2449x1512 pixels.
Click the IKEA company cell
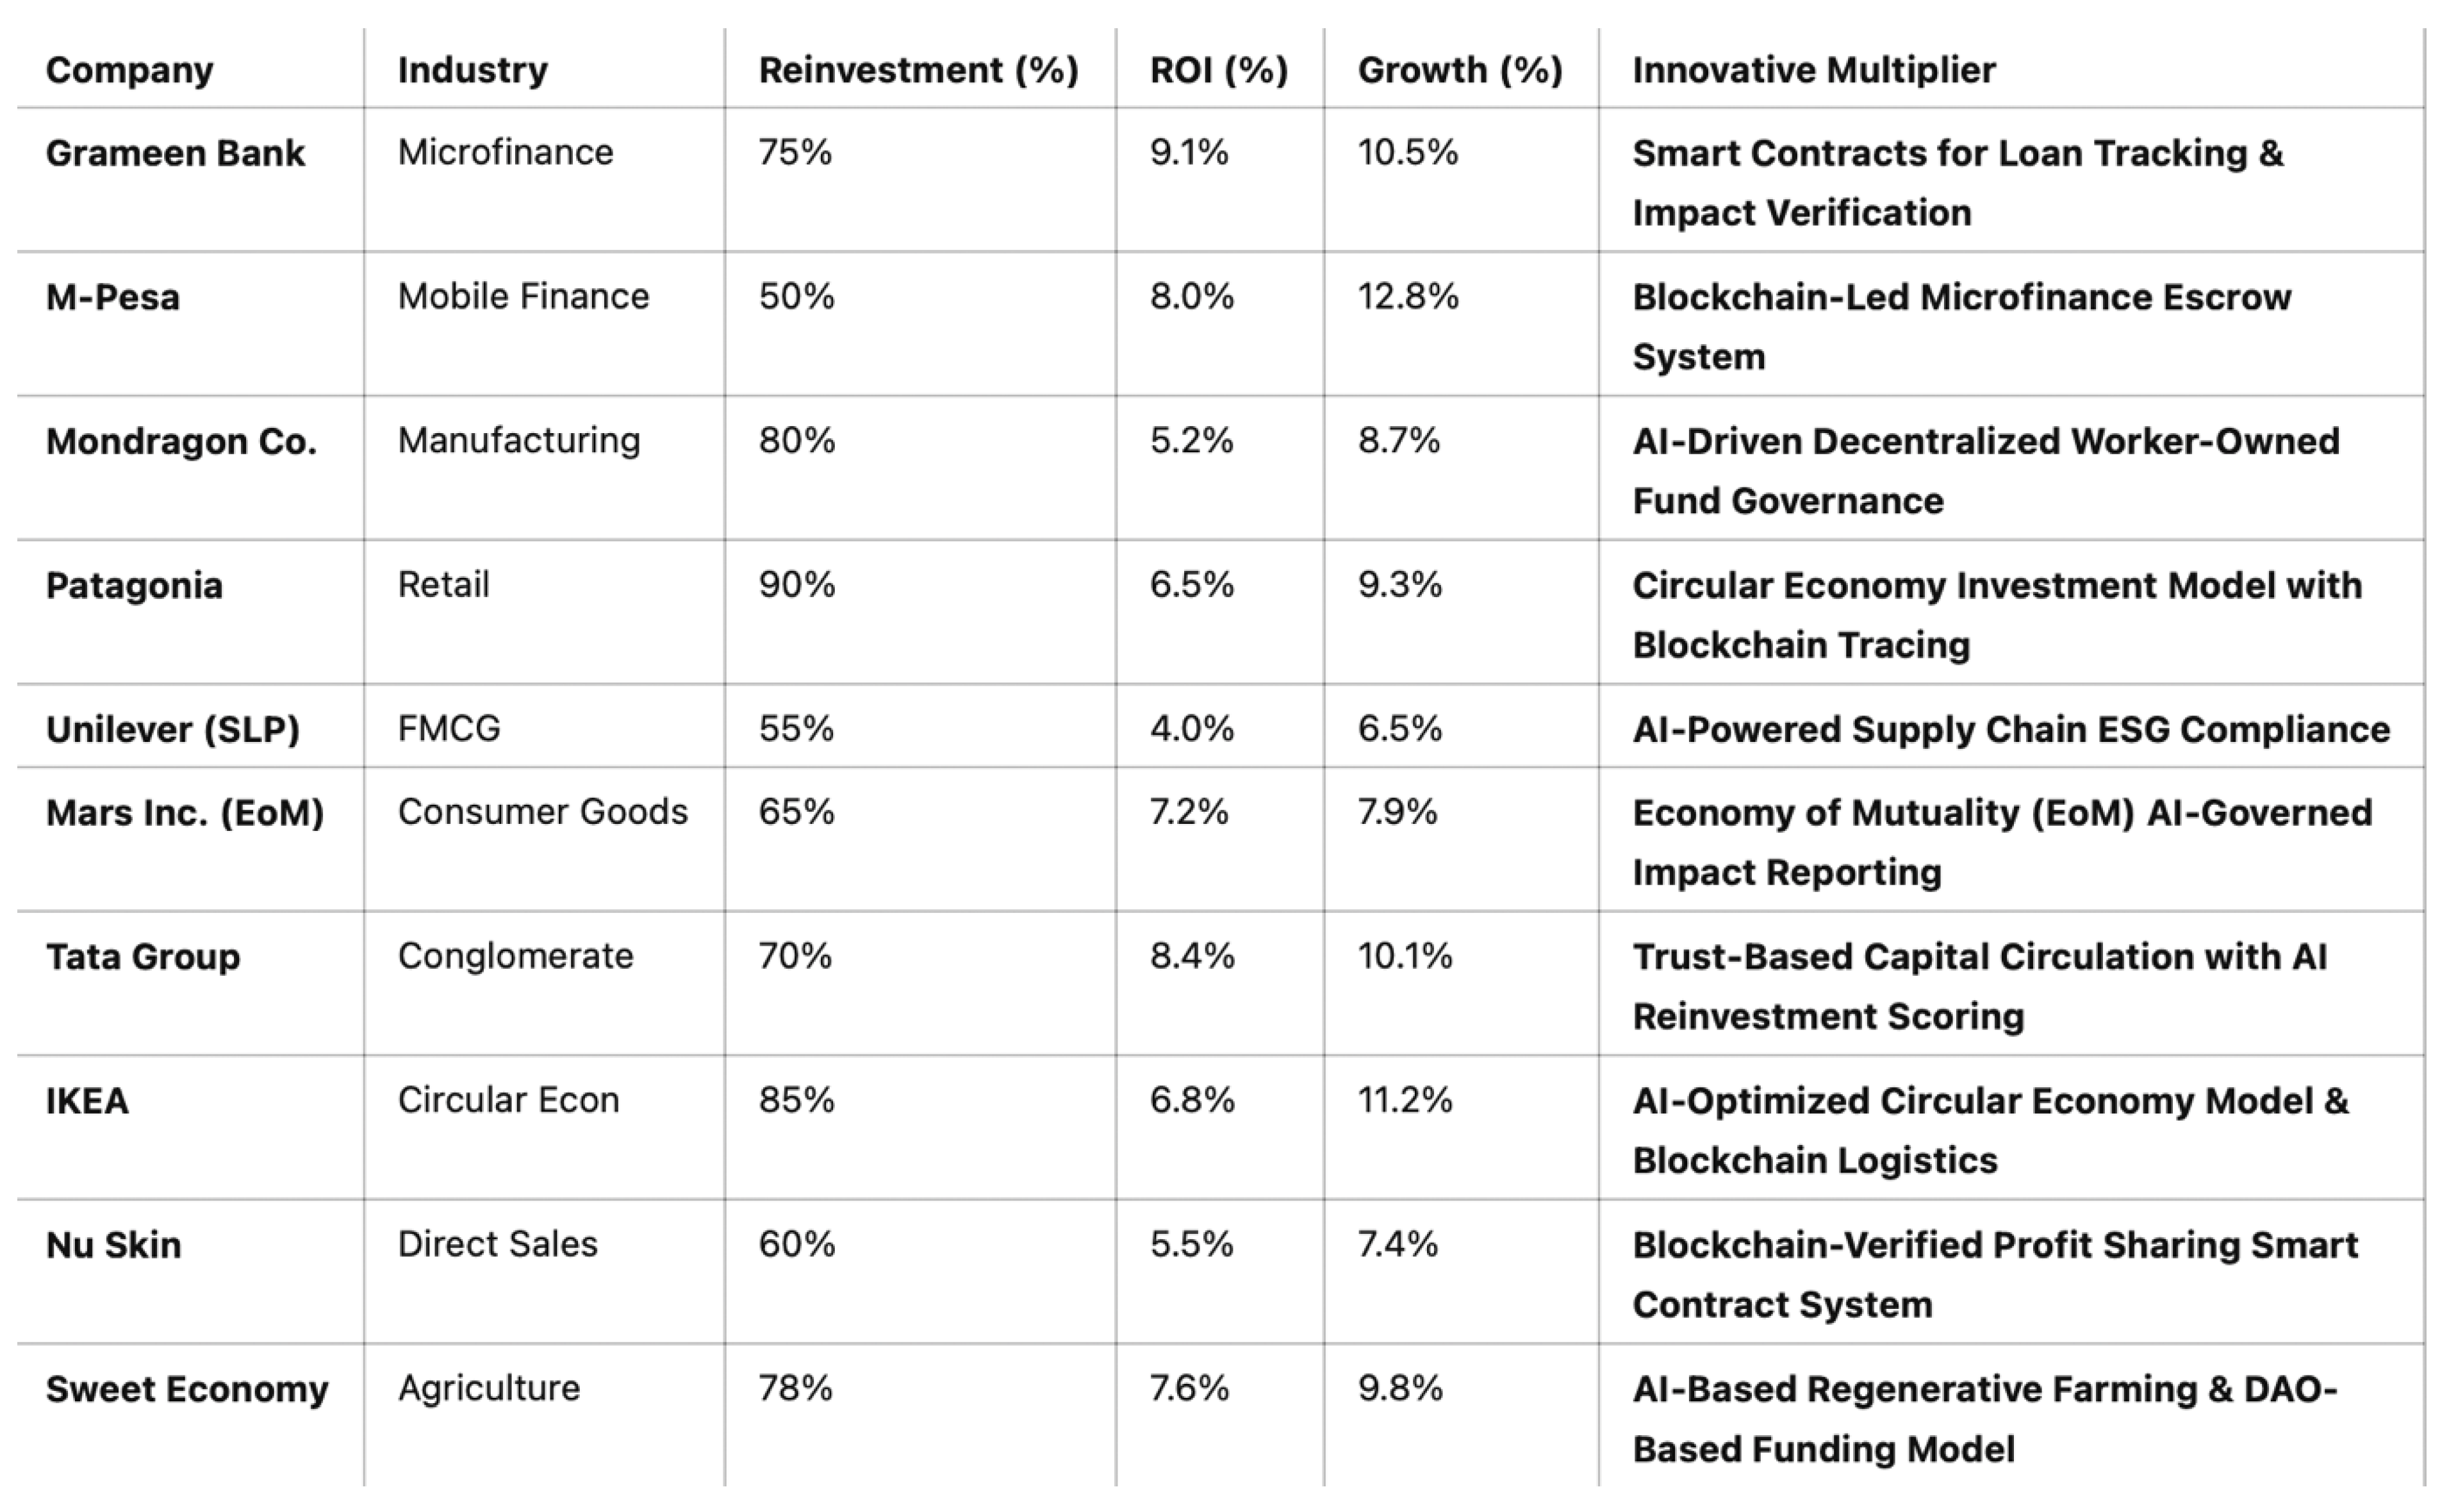pos(87,1101)
